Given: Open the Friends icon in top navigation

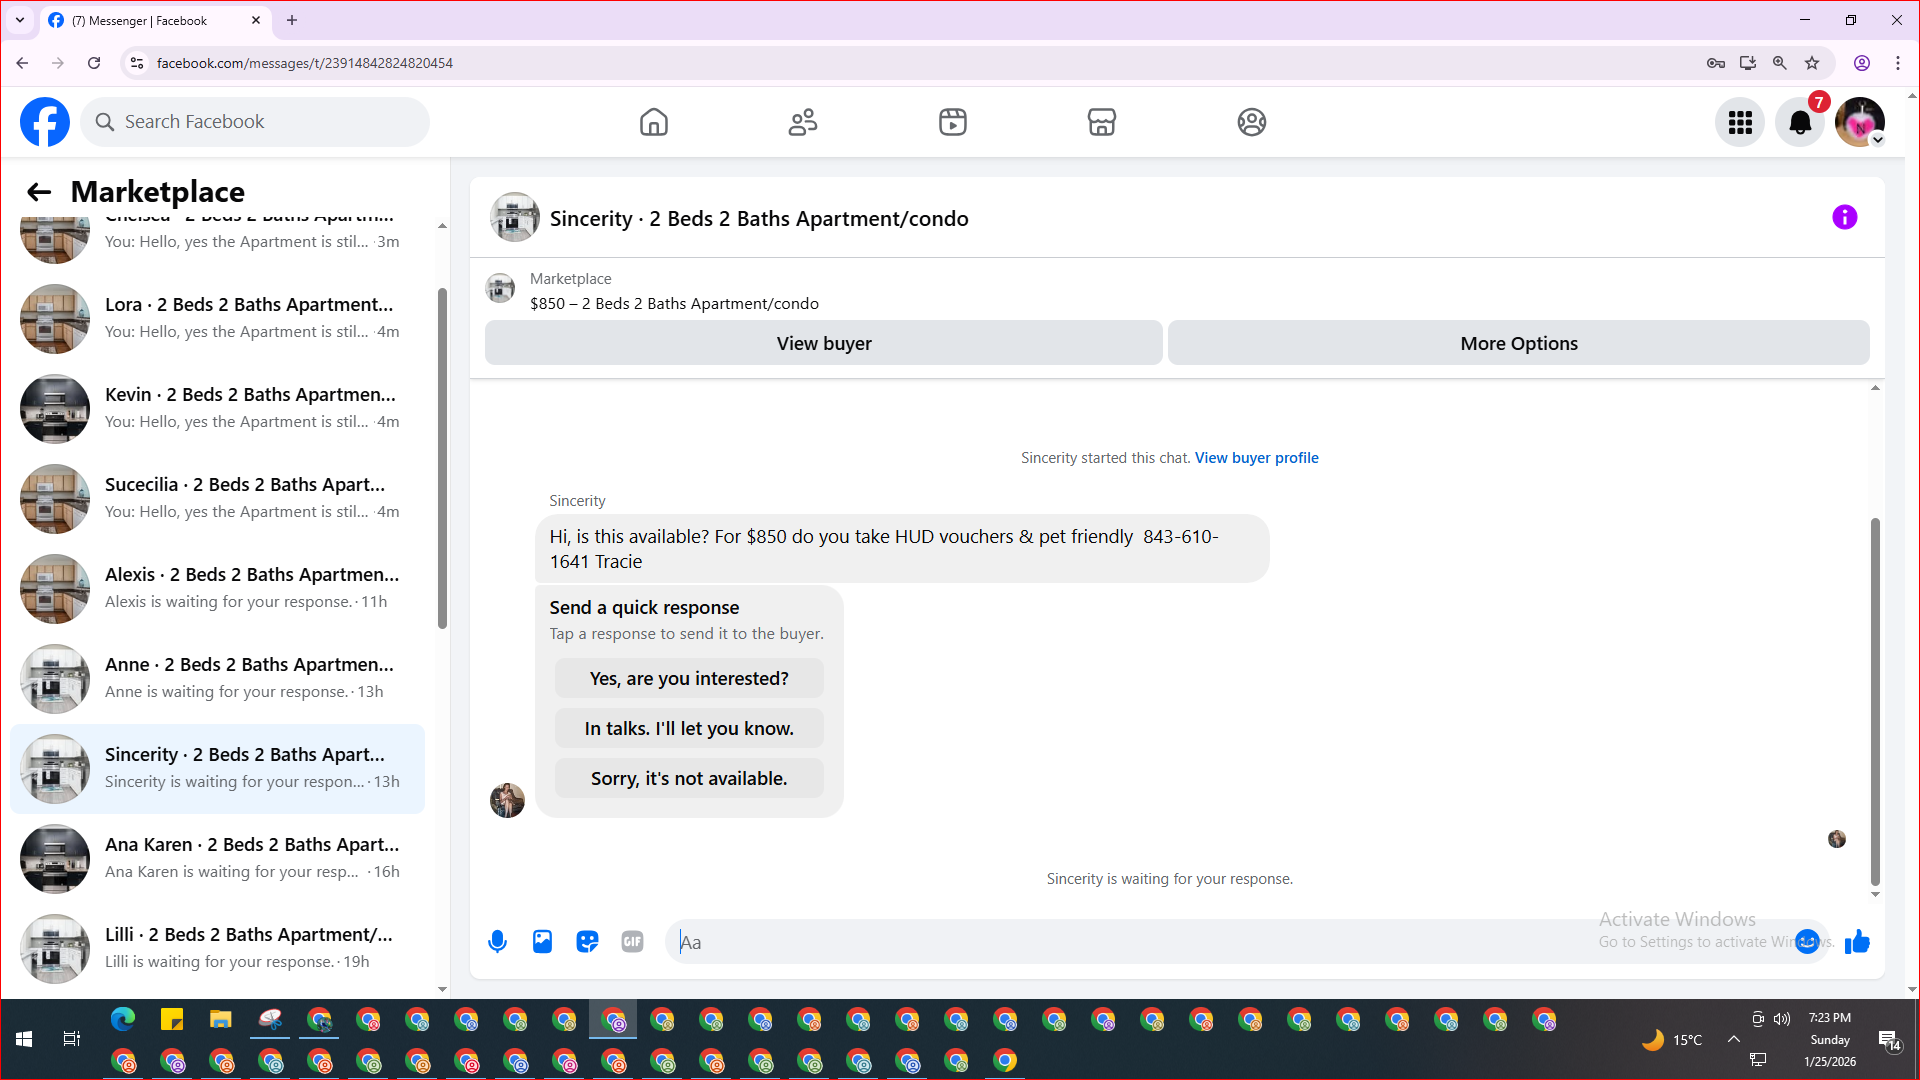Looking at the screenshot, I should (x=803, y=122).
